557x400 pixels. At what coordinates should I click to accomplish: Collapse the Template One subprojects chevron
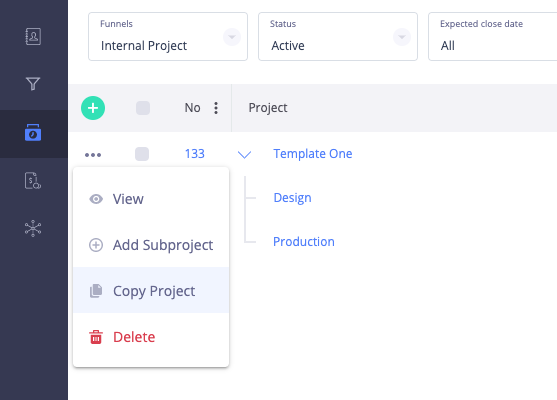(x=244, y=155)
